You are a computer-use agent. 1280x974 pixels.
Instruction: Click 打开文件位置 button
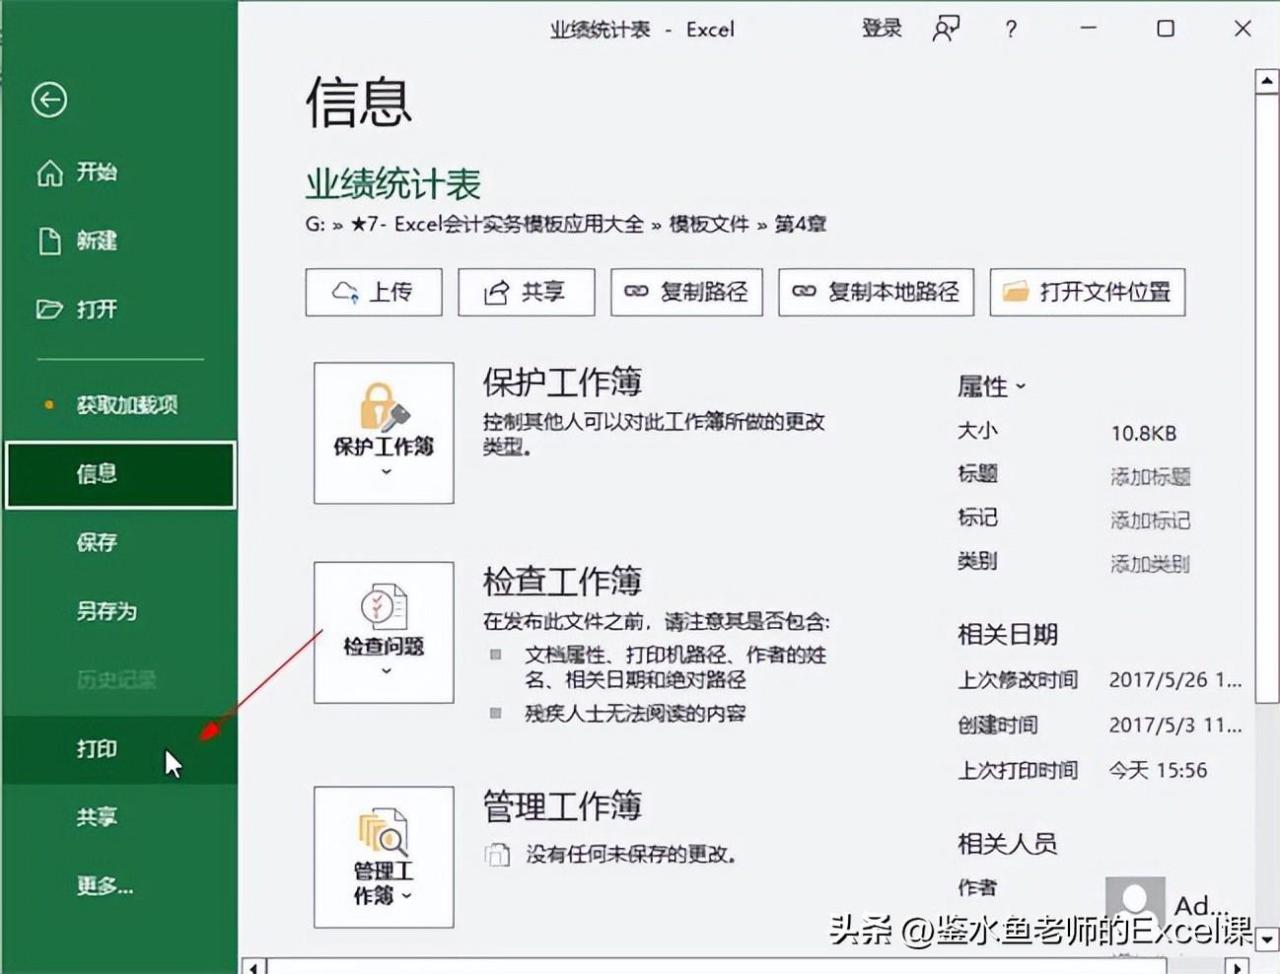click(x=1088, y=292)
